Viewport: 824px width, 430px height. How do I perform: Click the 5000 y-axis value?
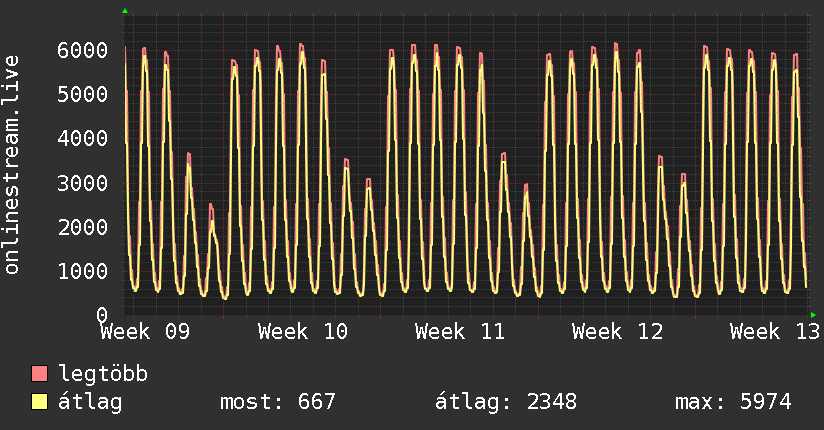83,95
